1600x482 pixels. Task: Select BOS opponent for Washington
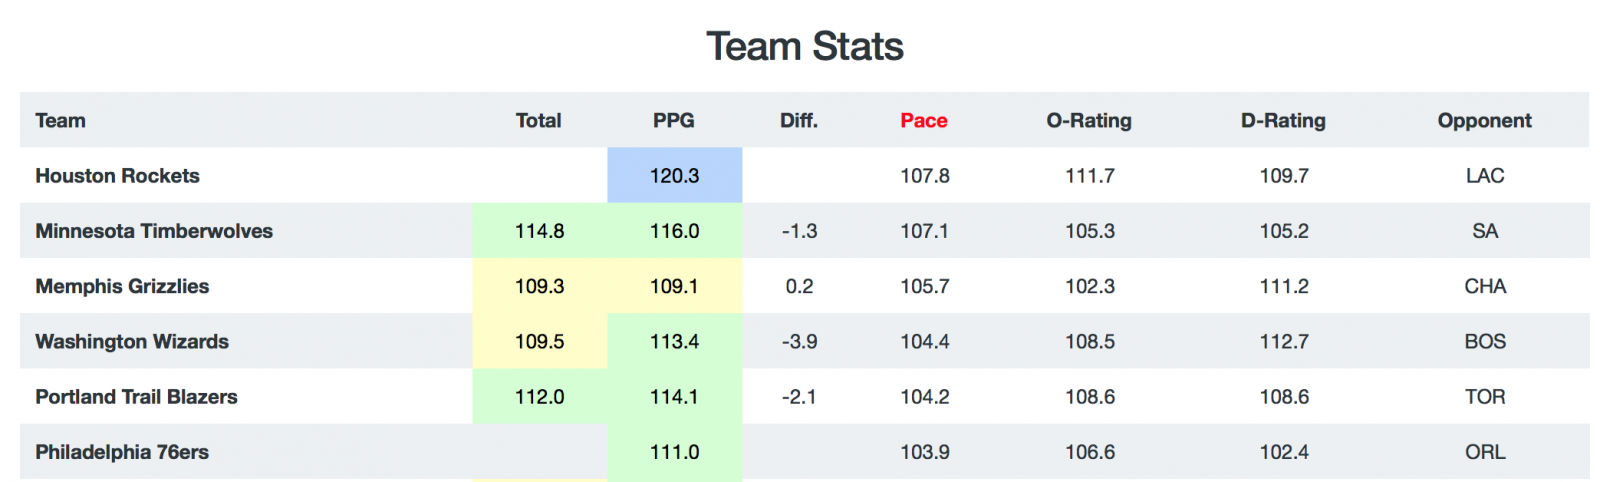coord(1484,341)
